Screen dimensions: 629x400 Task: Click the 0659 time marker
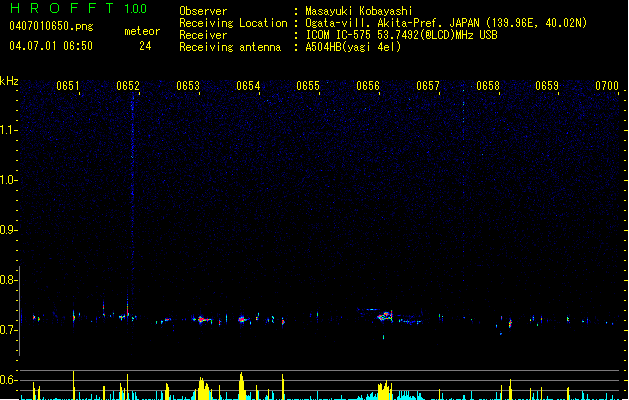click(x=547, y=86)
